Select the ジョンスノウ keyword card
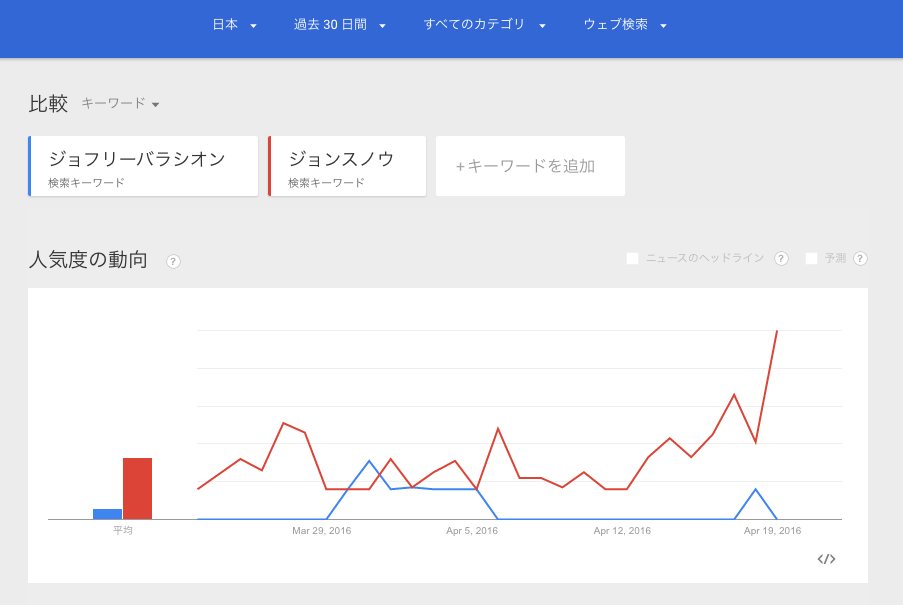Screen dimensions: 903x605 tap(347, 166)
